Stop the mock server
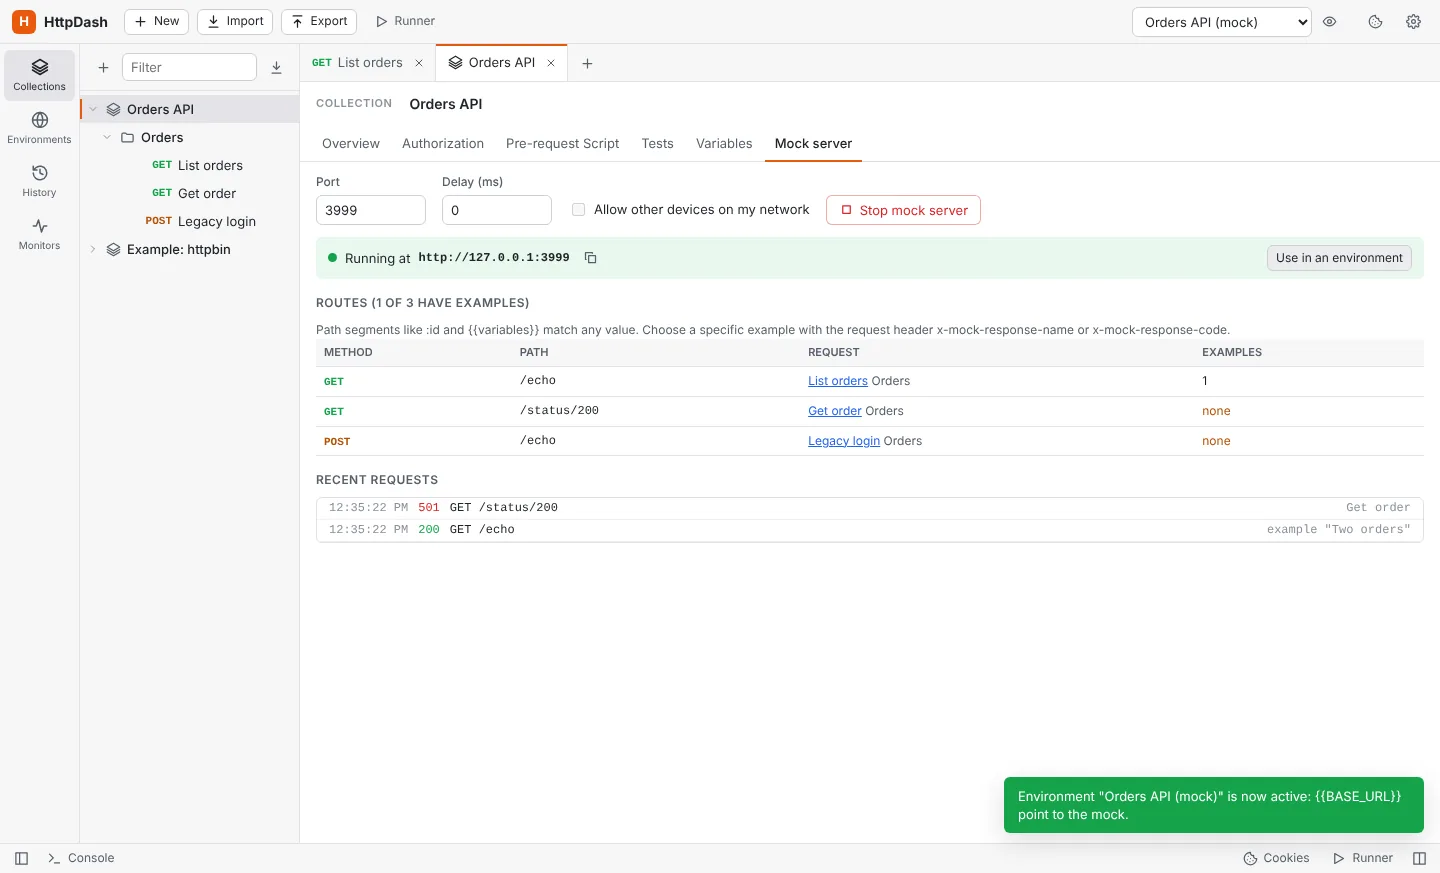The height and width of the screenshot is (873, 1440). click(903, 210)
